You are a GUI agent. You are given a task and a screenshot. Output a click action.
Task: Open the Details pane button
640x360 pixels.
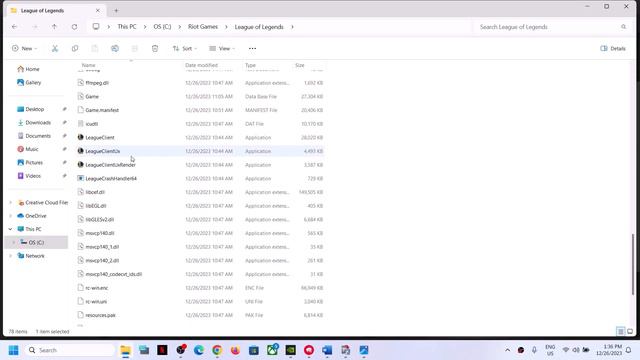613,49
